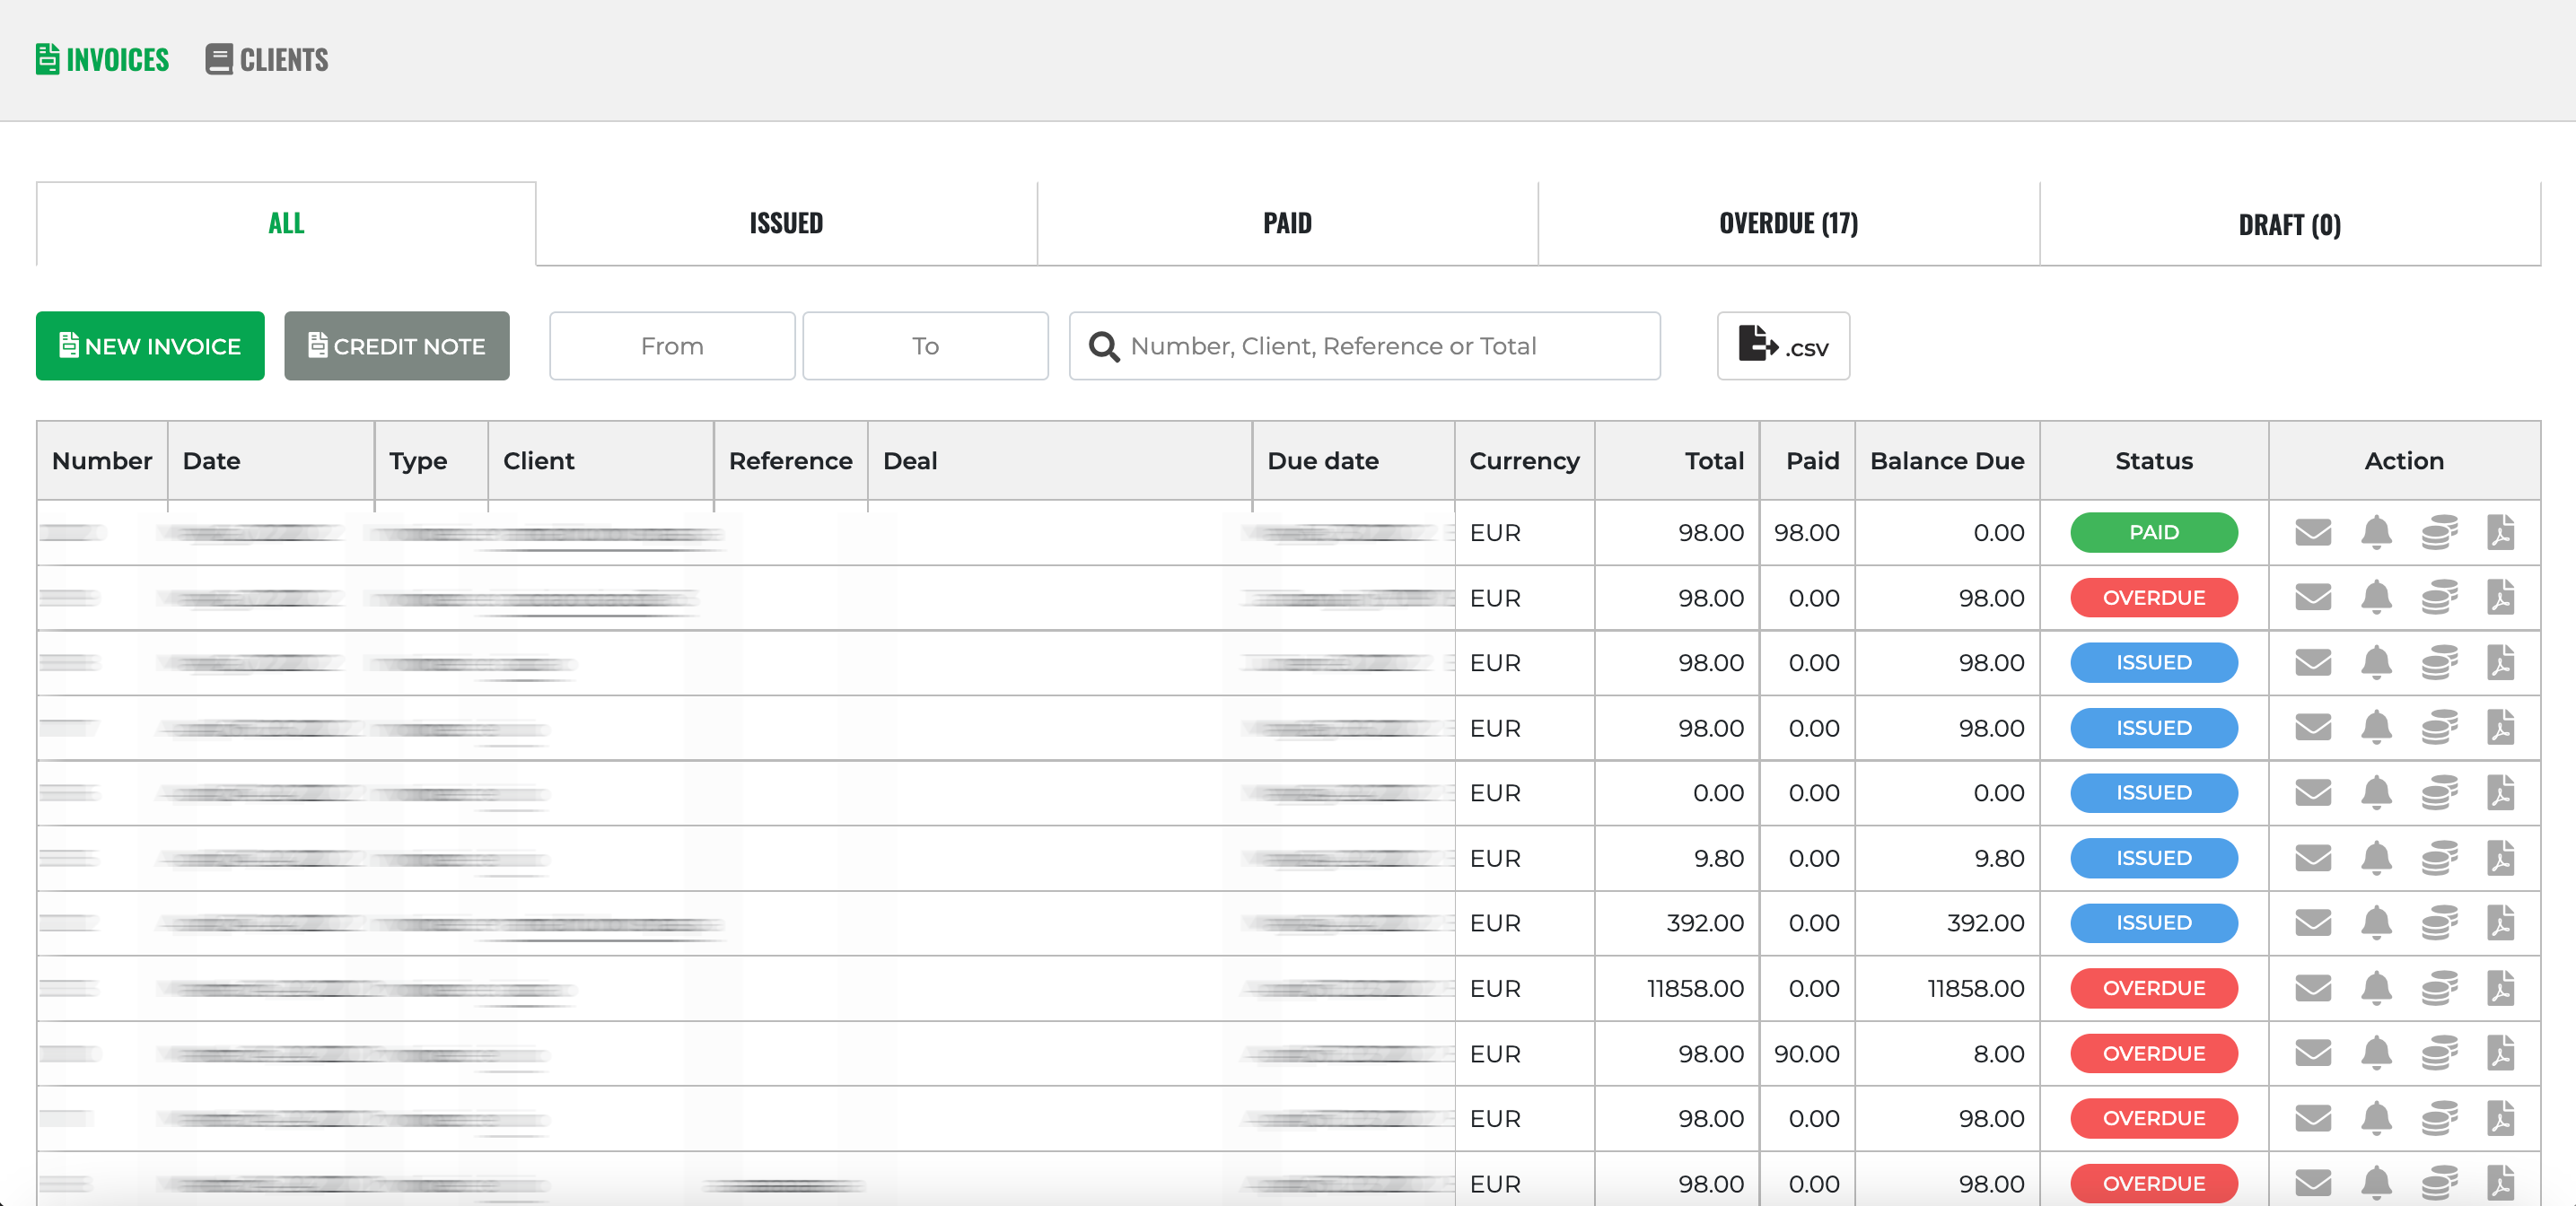Image resolution: width=2576 pixels, height=1206 pixels.
Task: Email the first PAID invoice via envelope icon
Action: pos(2314,532)
